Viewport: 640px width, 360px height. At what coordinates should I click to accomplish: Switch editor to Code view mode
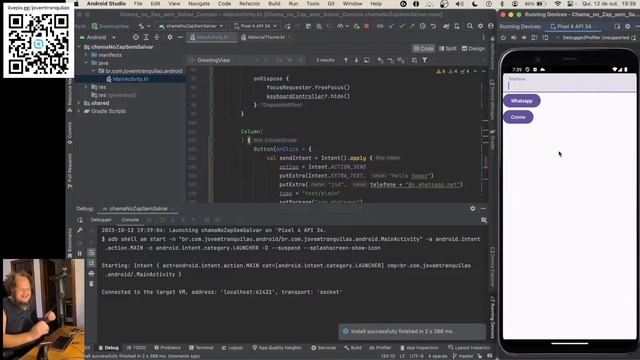pyautogui.click(x=423, y=49)
